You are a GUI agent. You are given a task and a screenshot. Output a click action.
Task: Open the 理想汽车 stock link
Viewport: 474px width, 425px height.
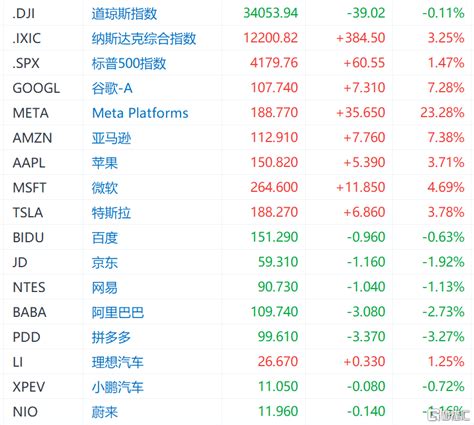pos(118,362)
